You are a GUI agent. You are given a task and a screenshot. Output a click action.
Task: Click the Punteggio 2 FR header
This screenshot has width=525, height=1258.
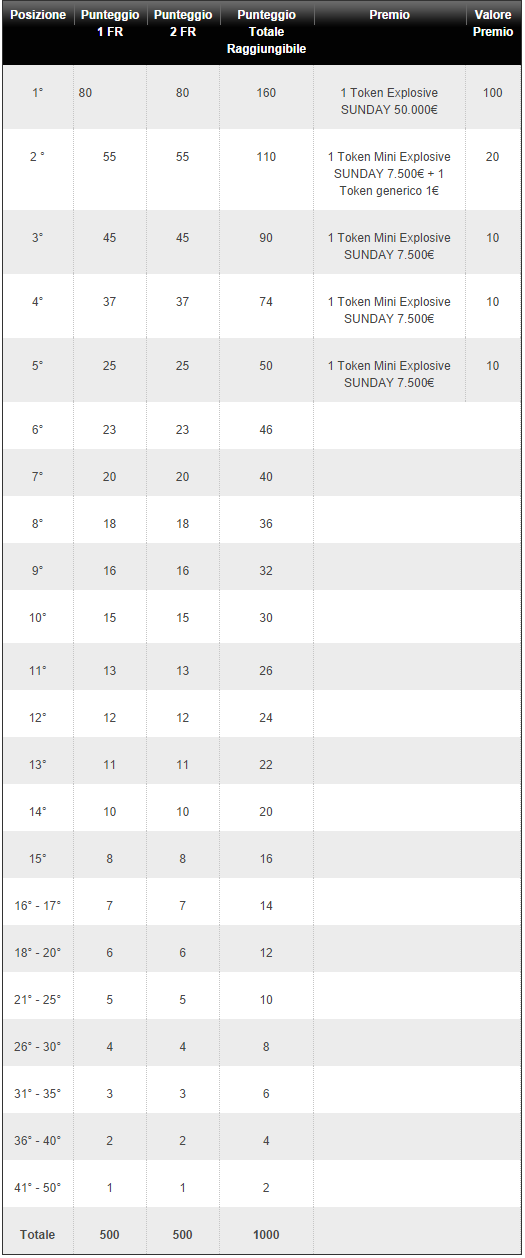(x=183, y=24)
